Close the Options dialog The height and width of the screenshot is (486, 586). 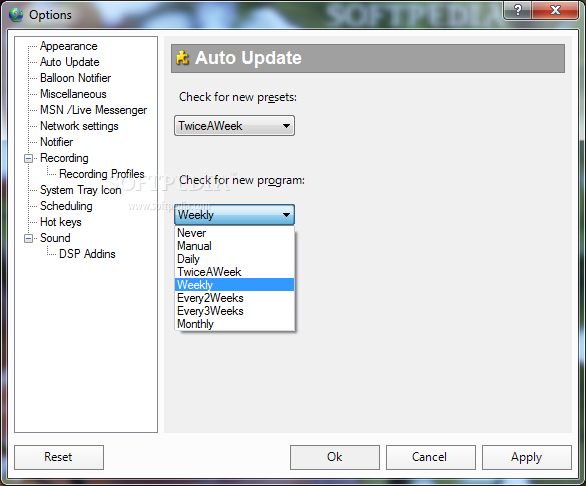(x=555, y=10)
